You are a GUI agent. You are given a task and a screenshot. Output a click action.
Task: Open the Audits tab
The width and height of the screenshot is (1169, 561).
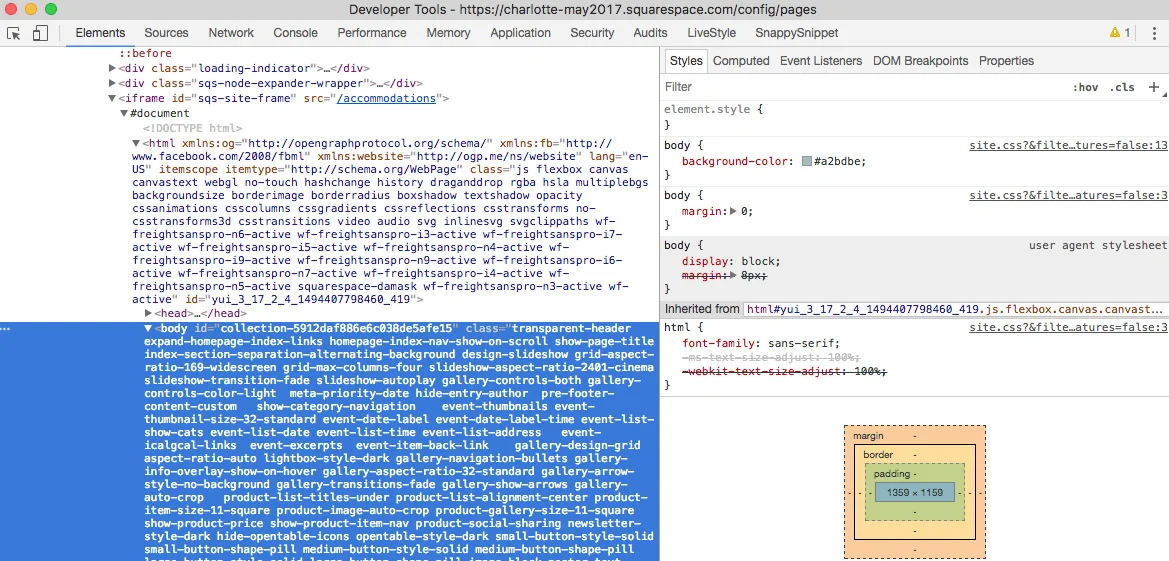click(650, 33)
